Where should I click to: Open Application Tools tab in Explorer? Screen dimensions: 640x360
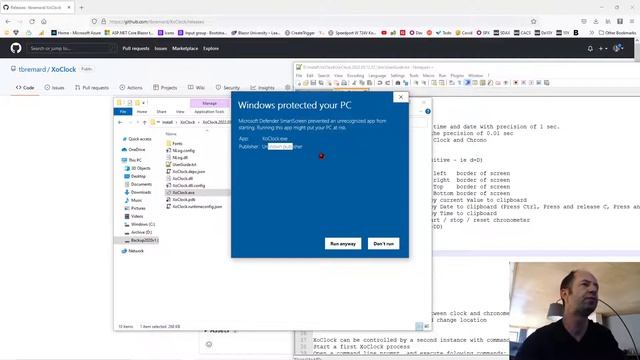pyautogui.click(x=209, y=111)
